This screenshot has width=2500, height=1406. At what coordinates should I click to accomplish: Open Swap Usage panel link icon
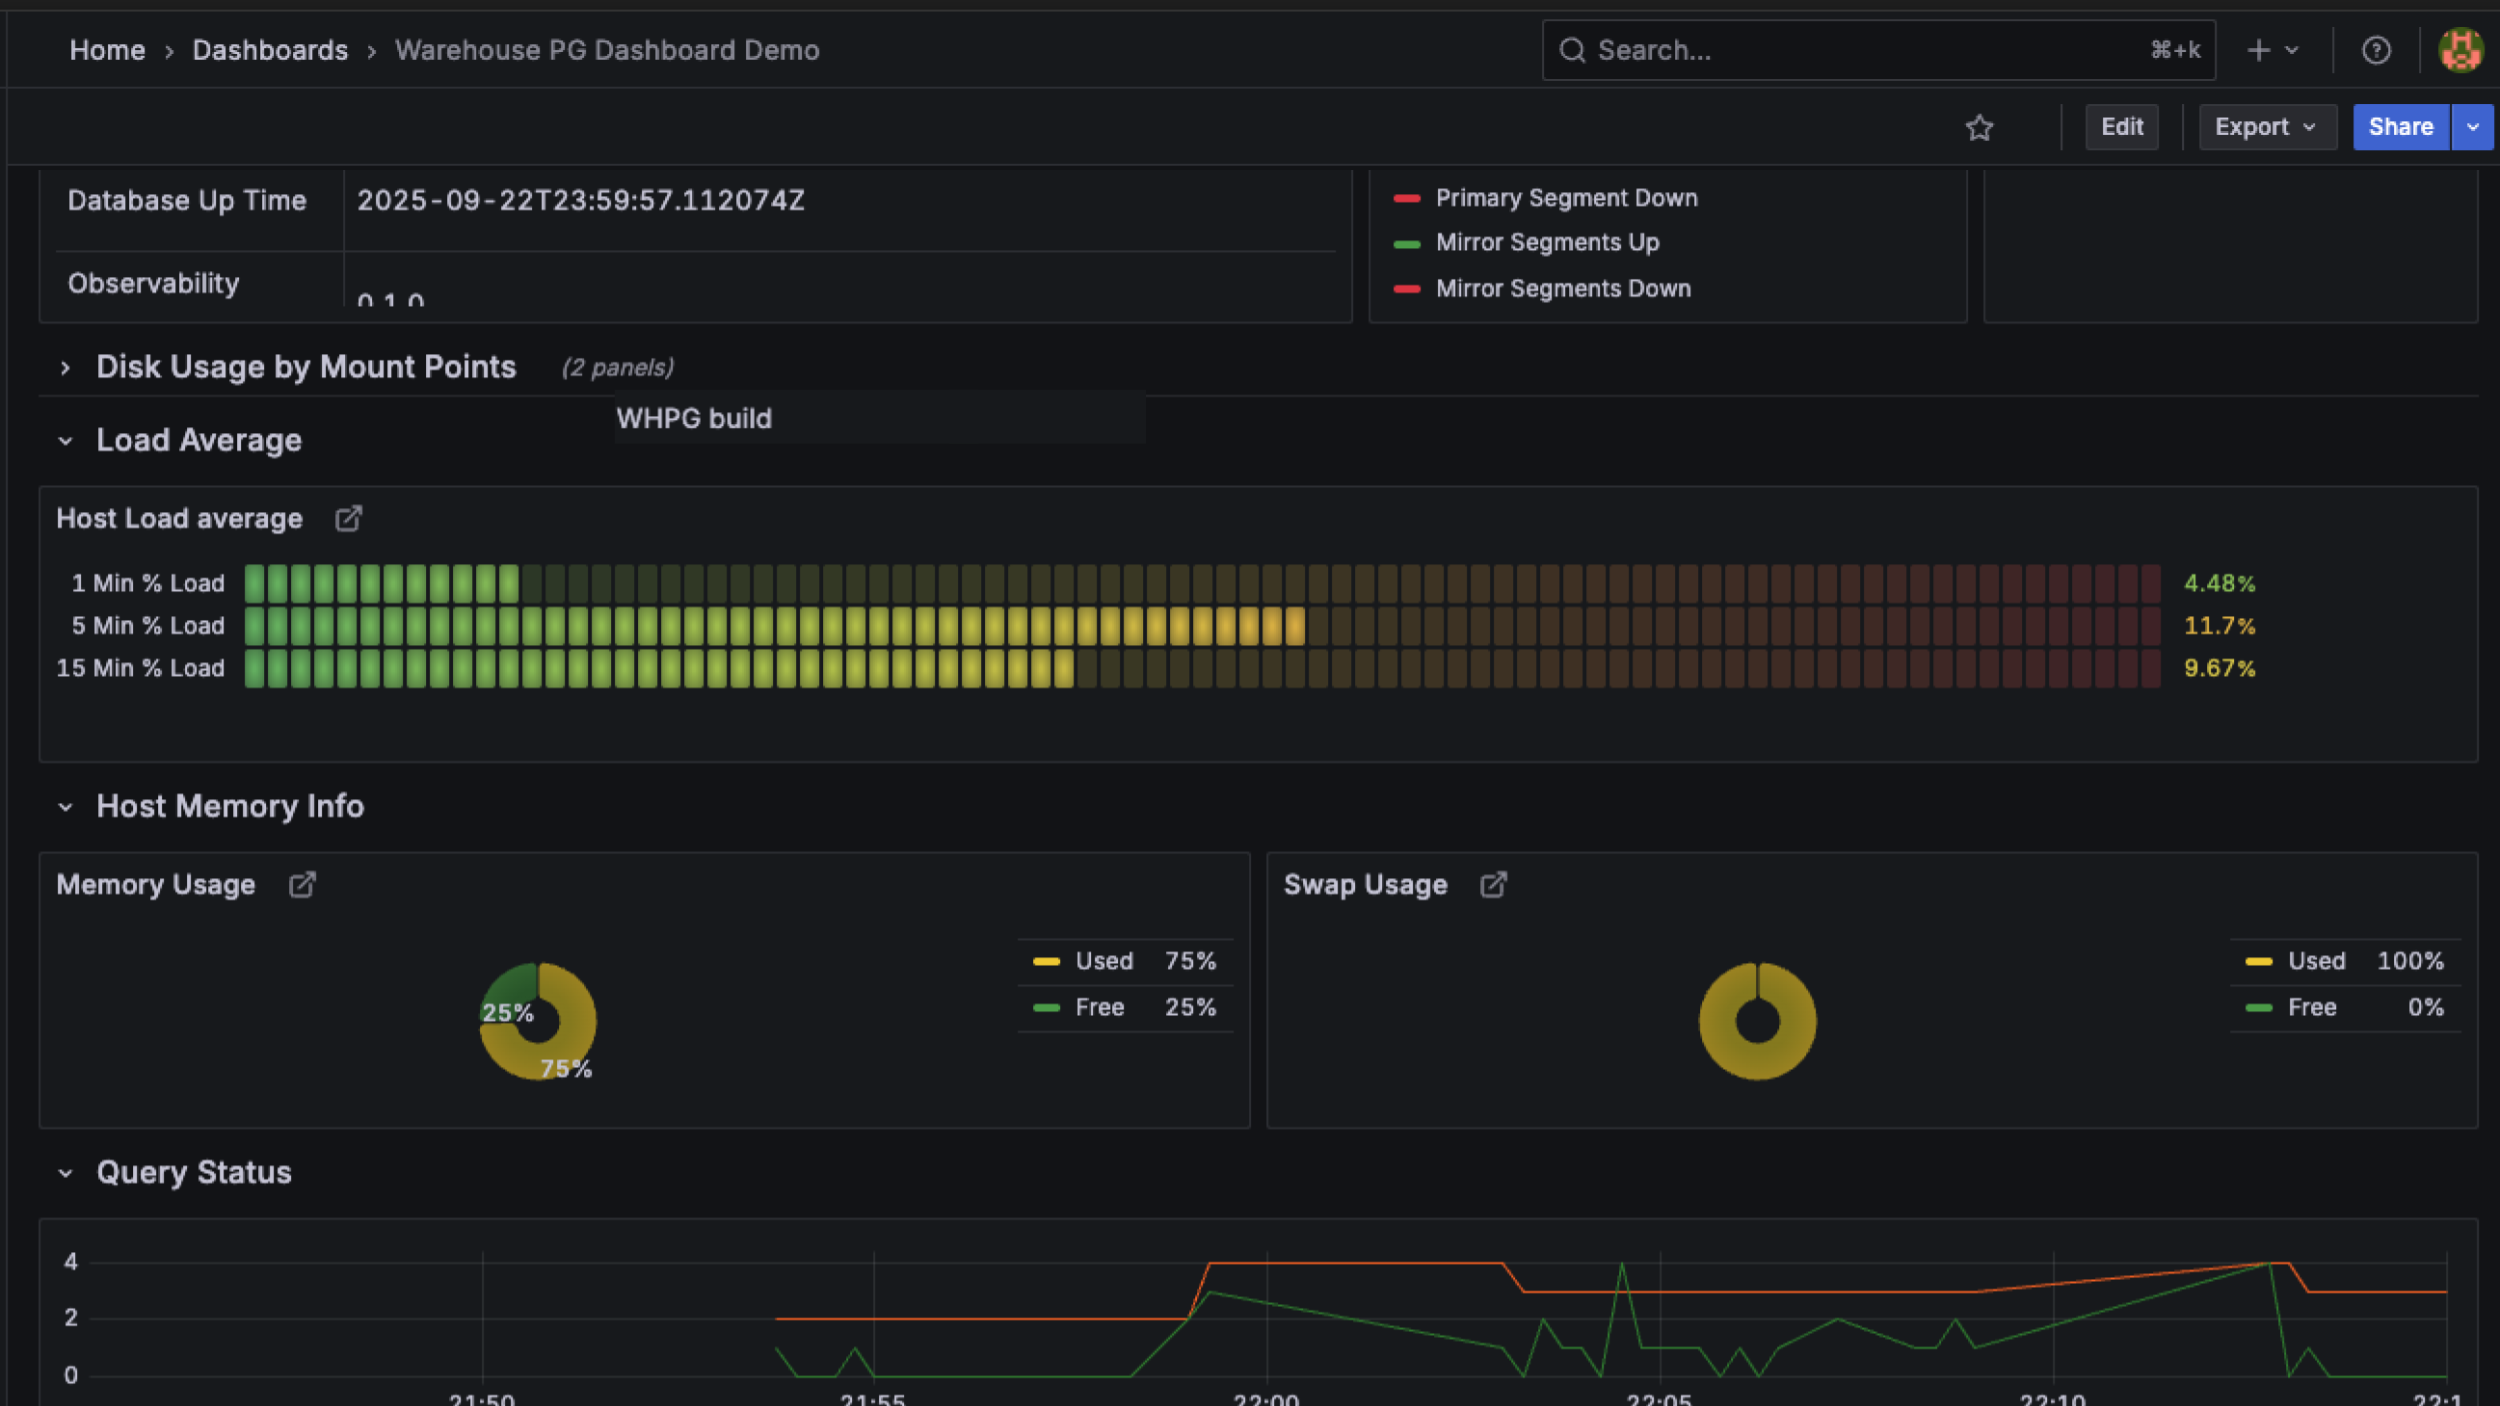tap(1493, 885)
